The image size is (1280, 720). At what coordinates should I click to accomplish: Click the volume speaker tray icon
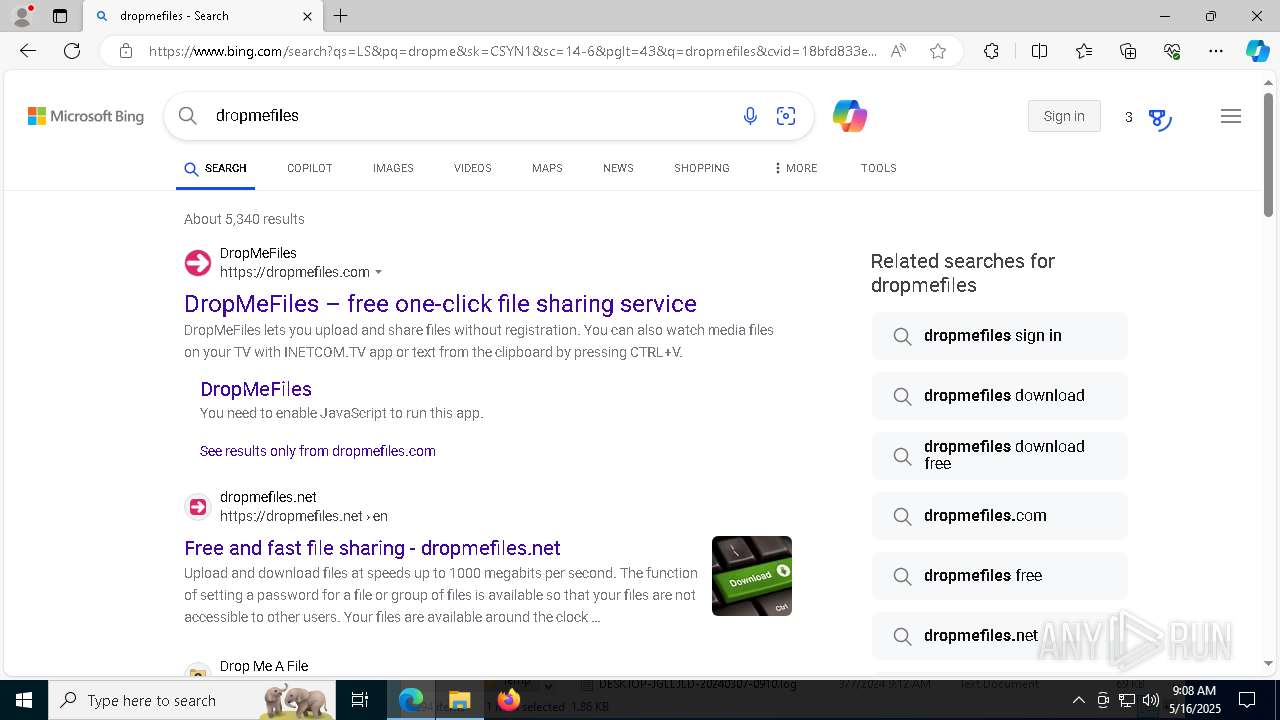pyautogui.click(x=1151, y=700)
